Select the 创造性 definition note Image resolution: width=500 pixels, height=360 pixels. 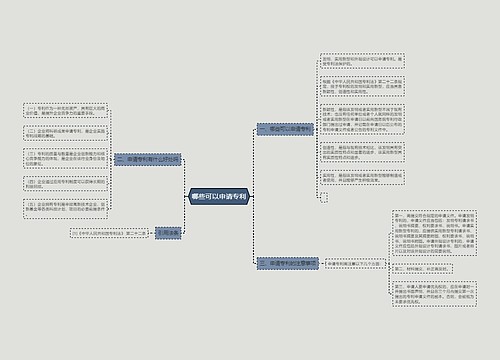pos(362,152)
